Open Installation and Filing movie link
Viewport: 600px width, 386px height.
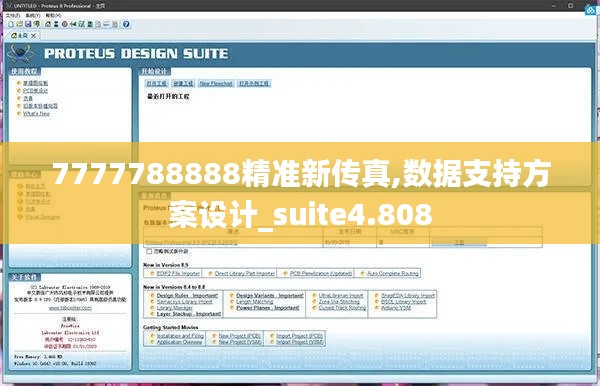click(180, 336)
